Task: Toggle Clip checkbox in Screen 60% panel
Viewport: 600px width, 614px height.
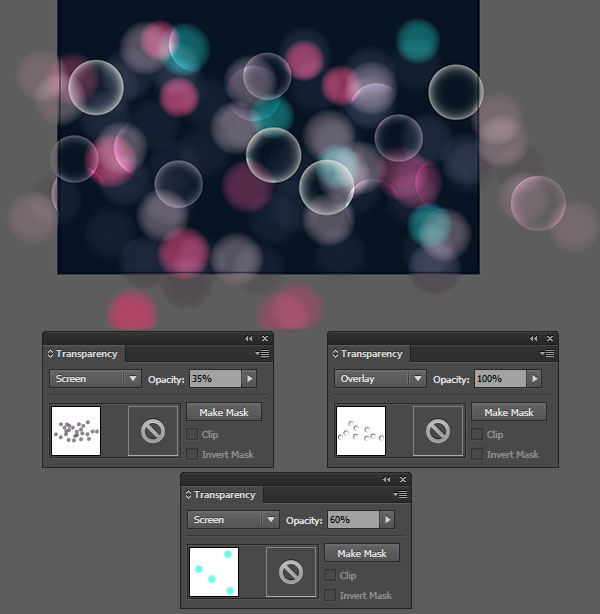Action: pyautogui.click(x=330, y=575)
